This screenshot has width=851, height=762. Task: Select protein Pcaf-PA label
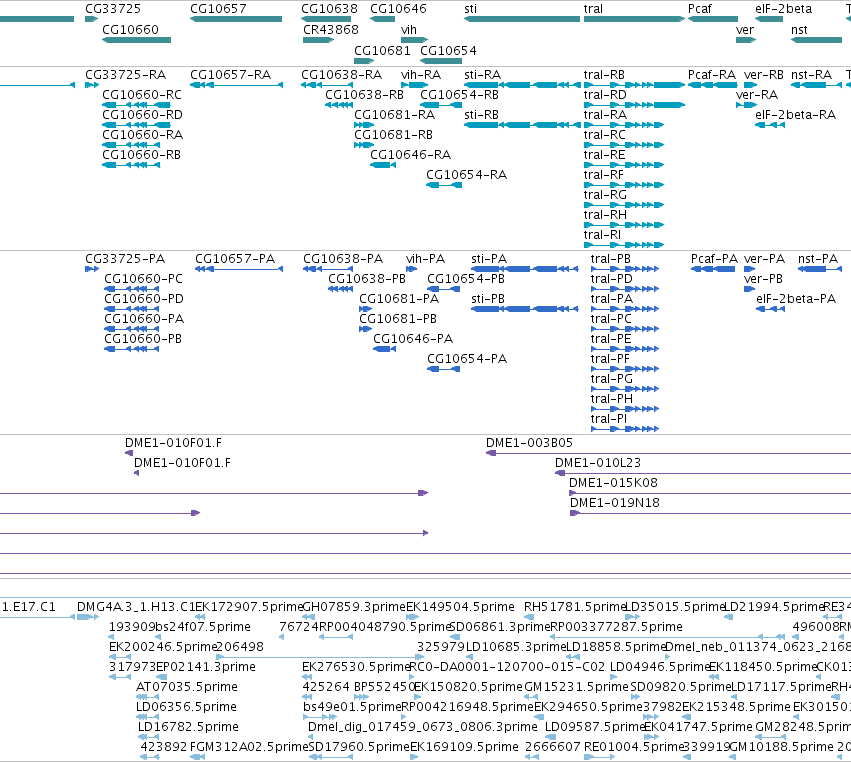pos(714,258)
